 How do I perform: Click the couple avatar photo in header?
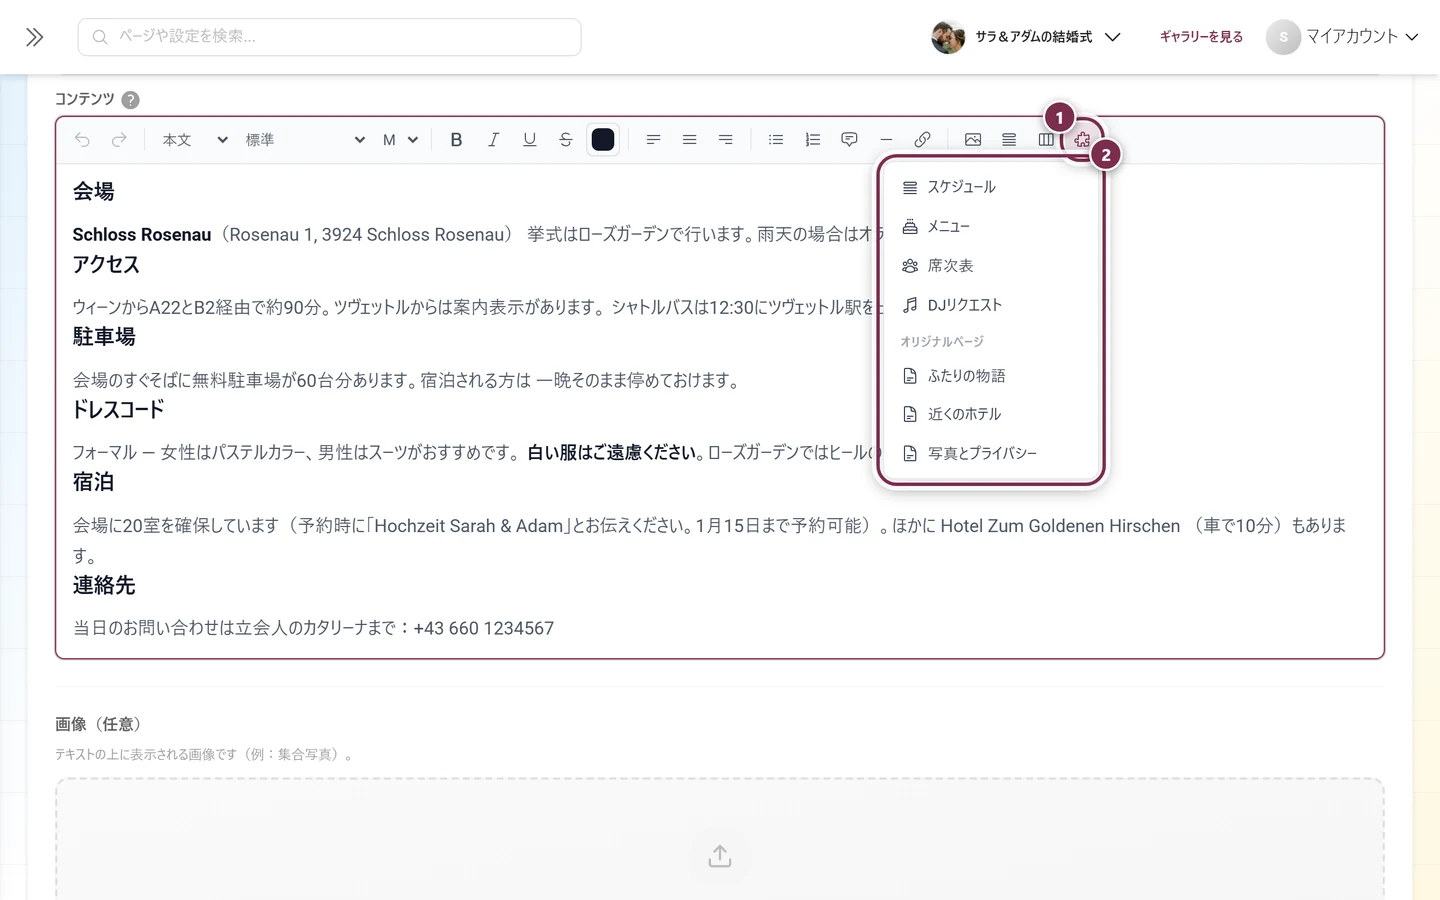tap(948, 37)
